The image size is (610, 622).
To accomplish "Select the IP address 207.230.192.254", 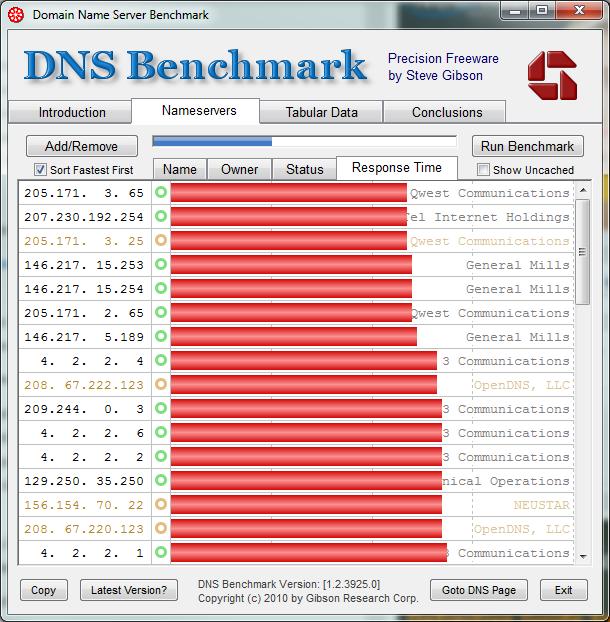I will point(84,217).
